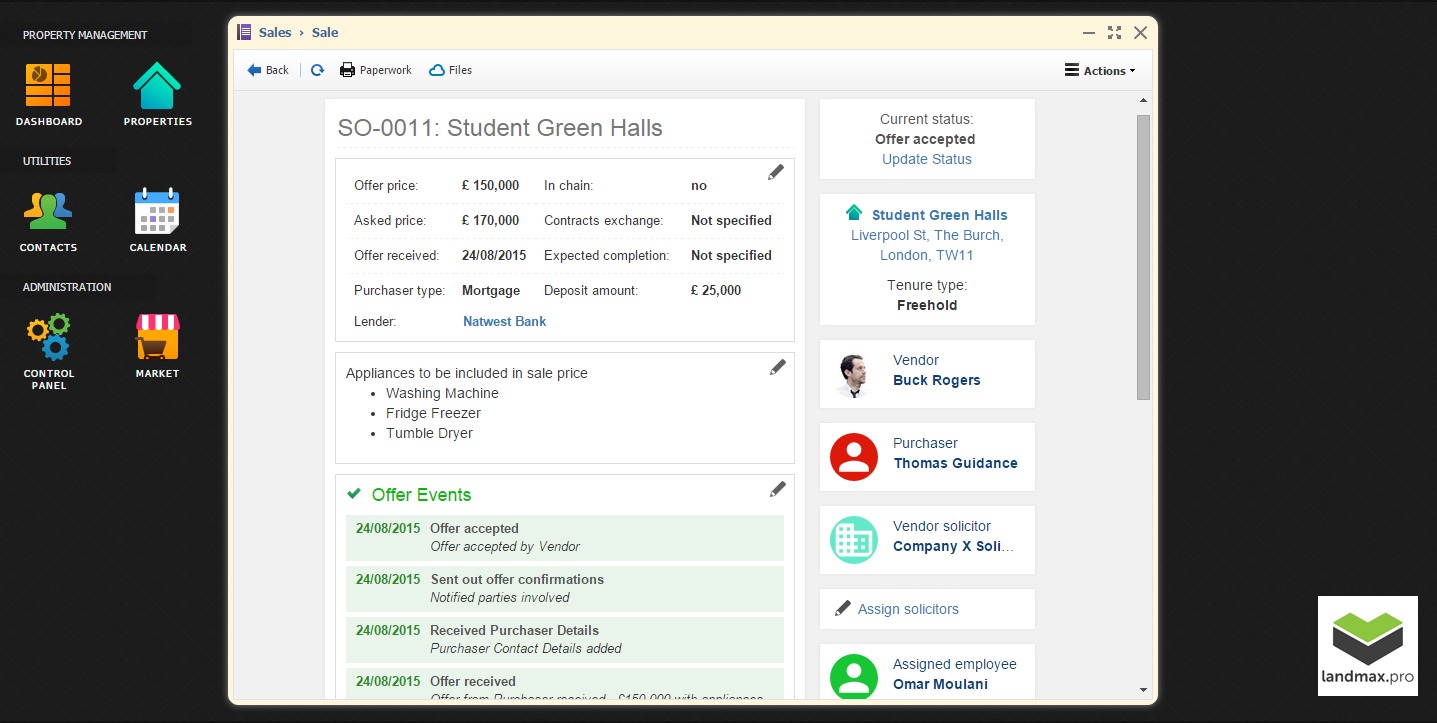Click the Assign solicitors link
The image size is (1437, 723).
(x=907, y=609)
